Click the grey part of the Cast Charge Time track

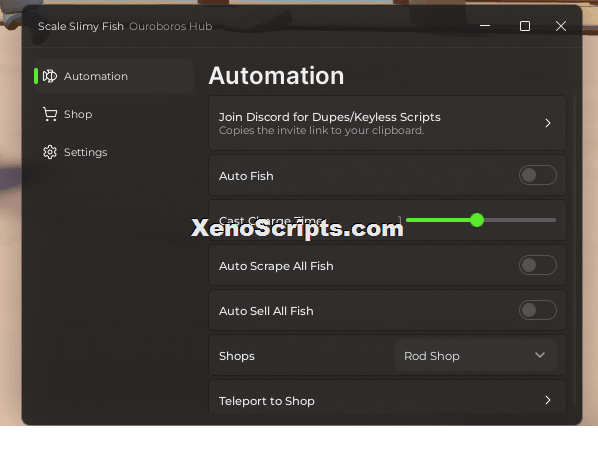[519, 220]
